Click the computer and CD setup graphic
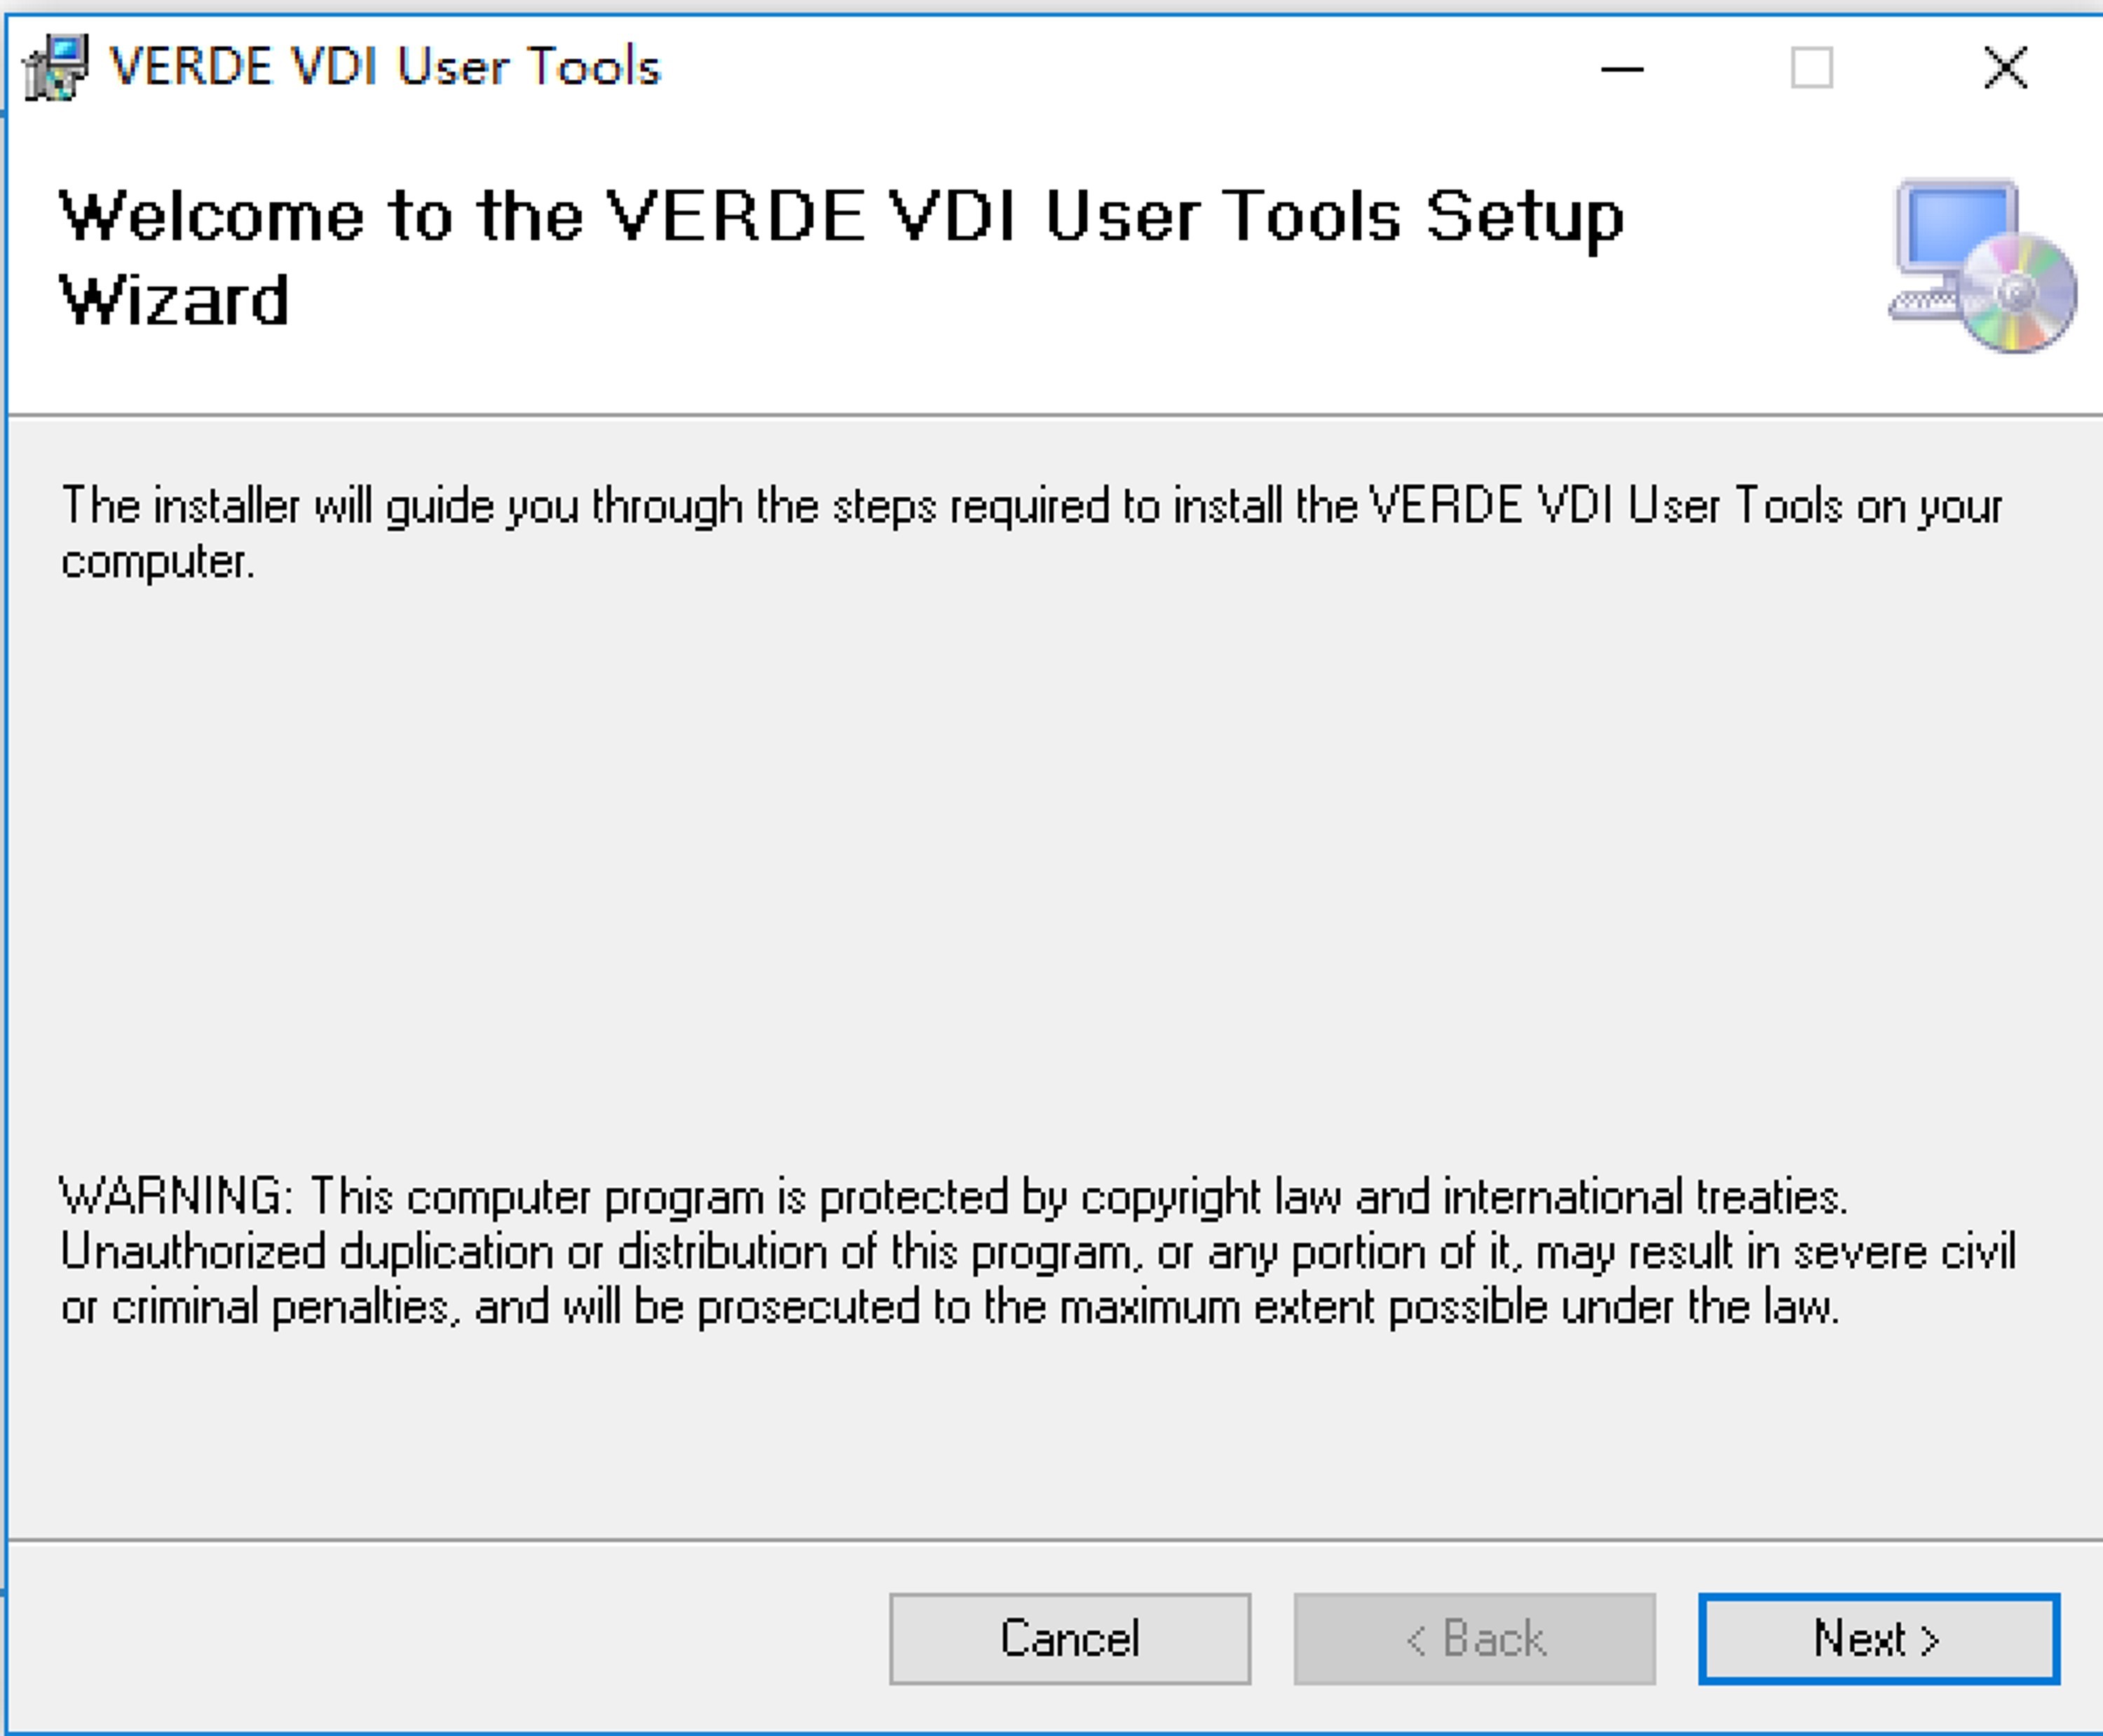This screenshot has height=1736, width=2103. [1982, 266]
